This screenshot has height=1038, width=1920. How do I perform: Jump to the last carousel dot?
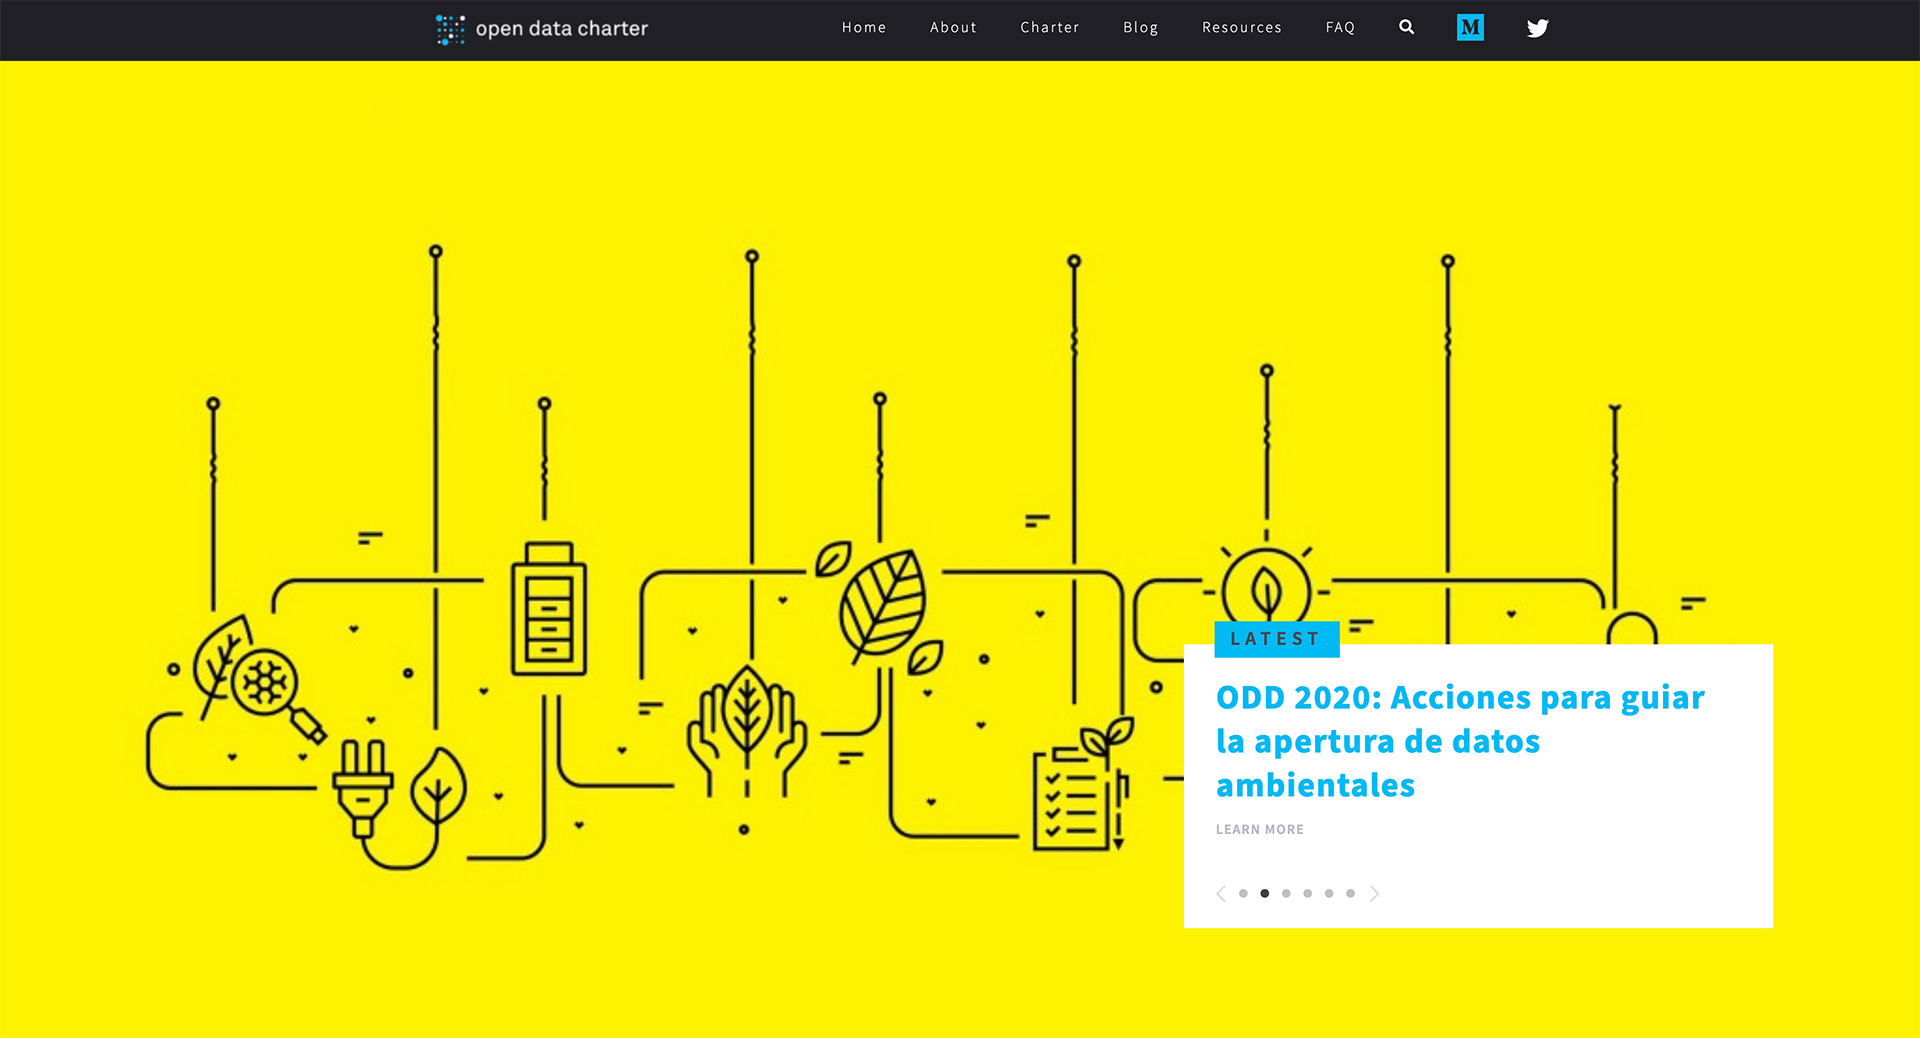(1350, 894)
